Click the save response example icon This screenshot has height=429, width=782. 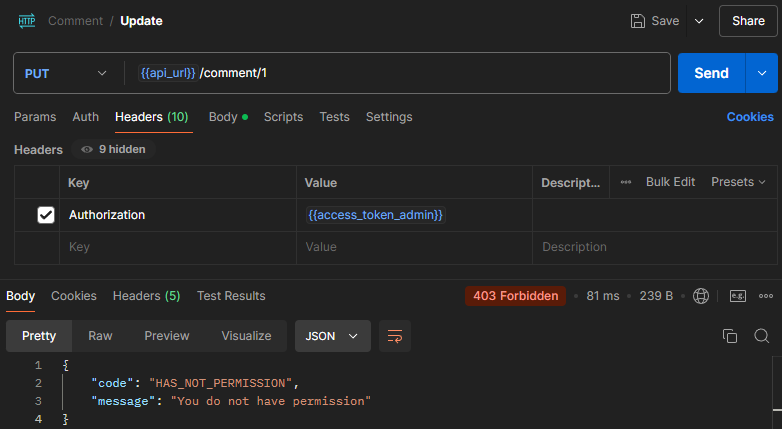tap(738, 296)
